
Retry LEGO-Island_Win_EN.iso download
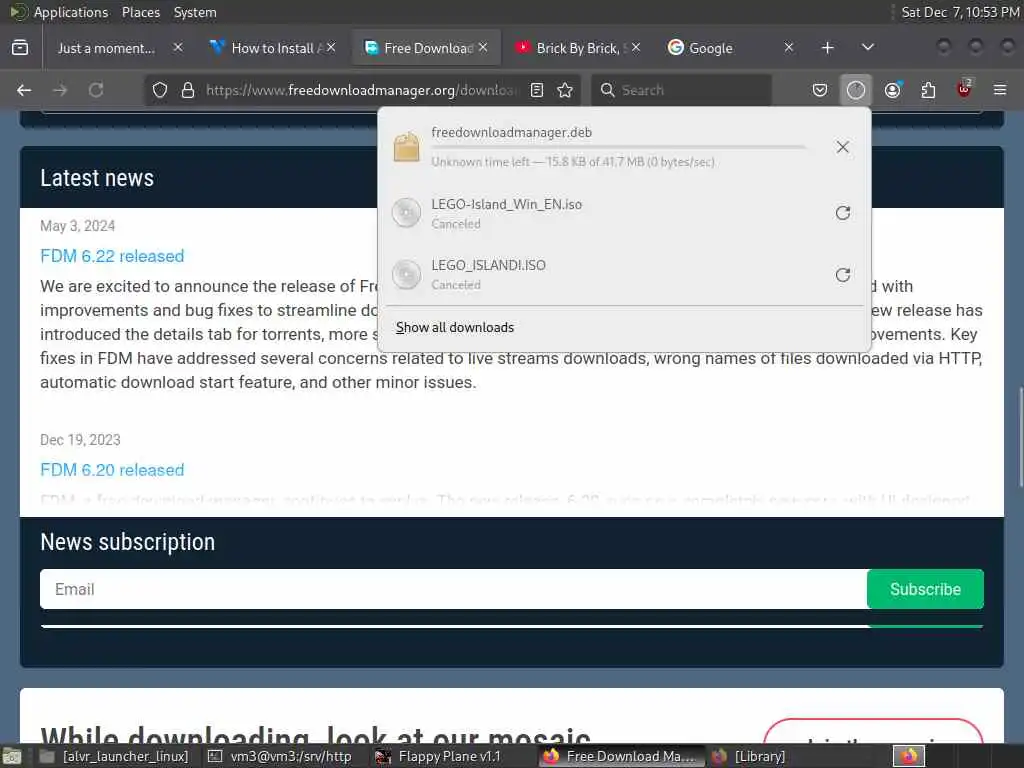coord(843,213)
